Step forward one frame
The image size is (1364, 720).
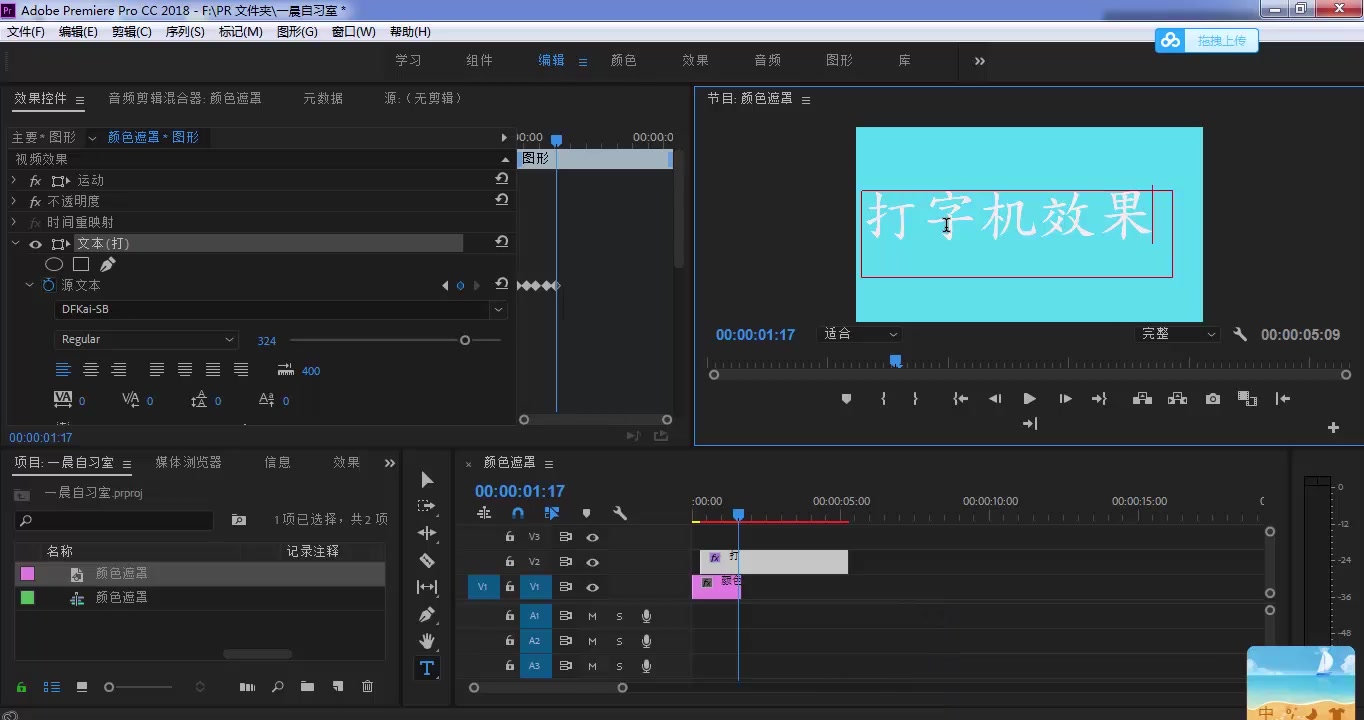point(1065,399)
